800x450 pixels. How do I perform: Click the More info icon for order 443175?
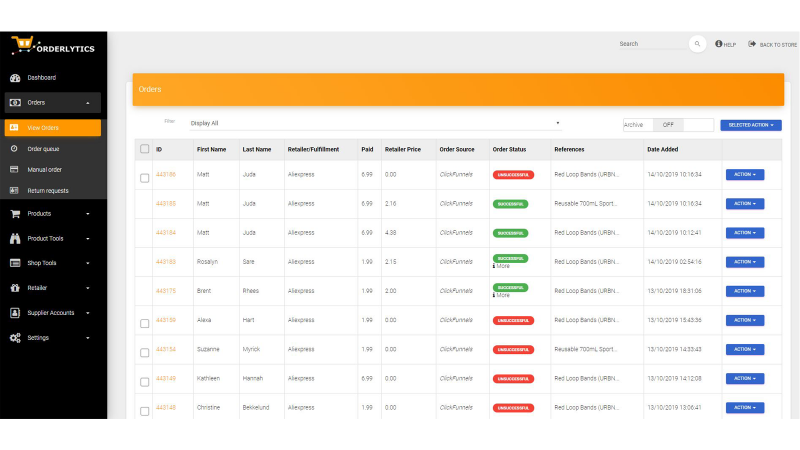click(494, 295)
